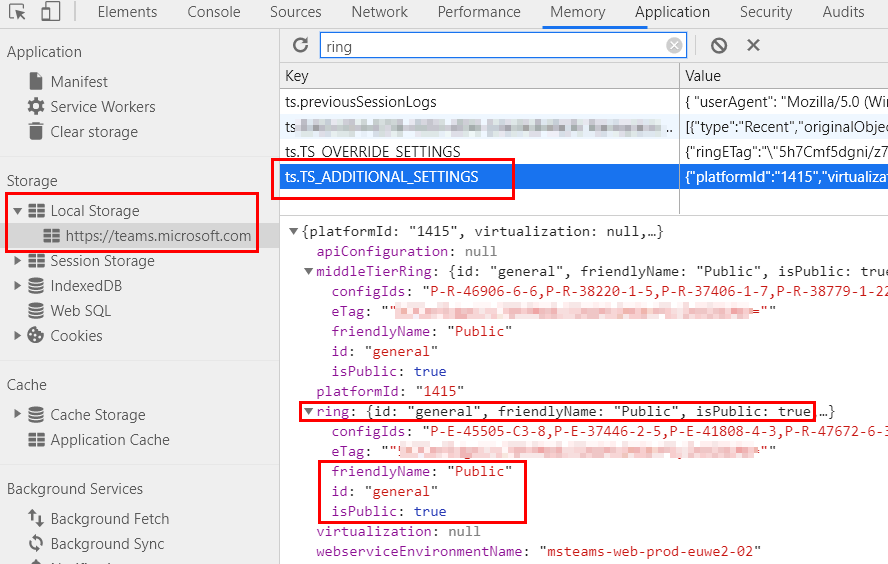Viewport: 888px width, 564px height.
Task: Open the Console tab
Action: tap(214, 12)
